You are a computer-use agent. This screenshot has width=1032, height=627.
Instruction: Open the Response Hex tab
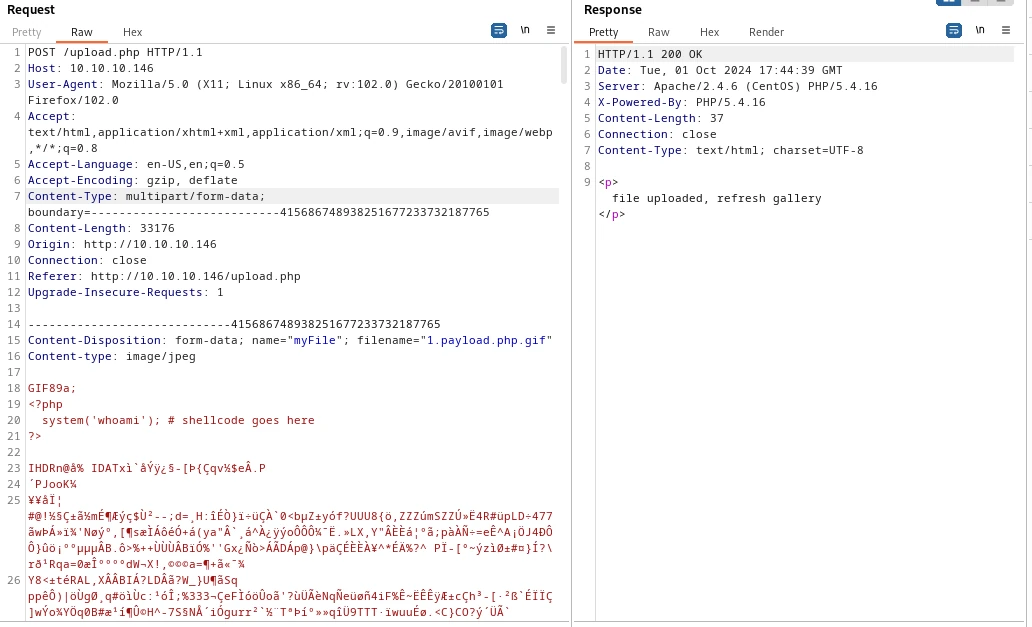click(x=710, y=32)
